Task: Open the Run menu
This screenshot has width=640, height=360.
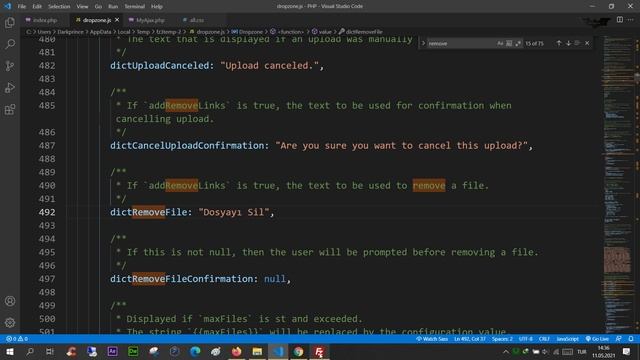Action: pyautogui.click(x=113, y=7)
